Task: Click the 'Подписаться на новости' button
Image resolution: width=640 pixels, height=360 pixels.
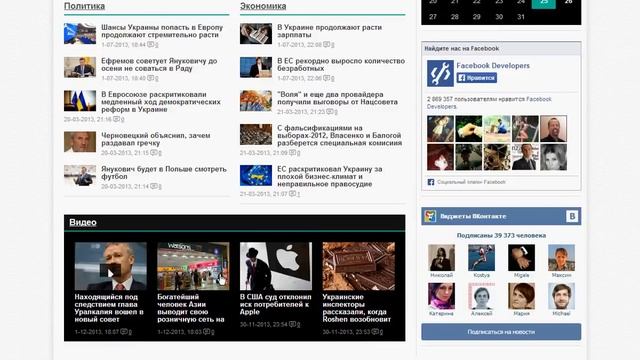Action: [501, 332]
